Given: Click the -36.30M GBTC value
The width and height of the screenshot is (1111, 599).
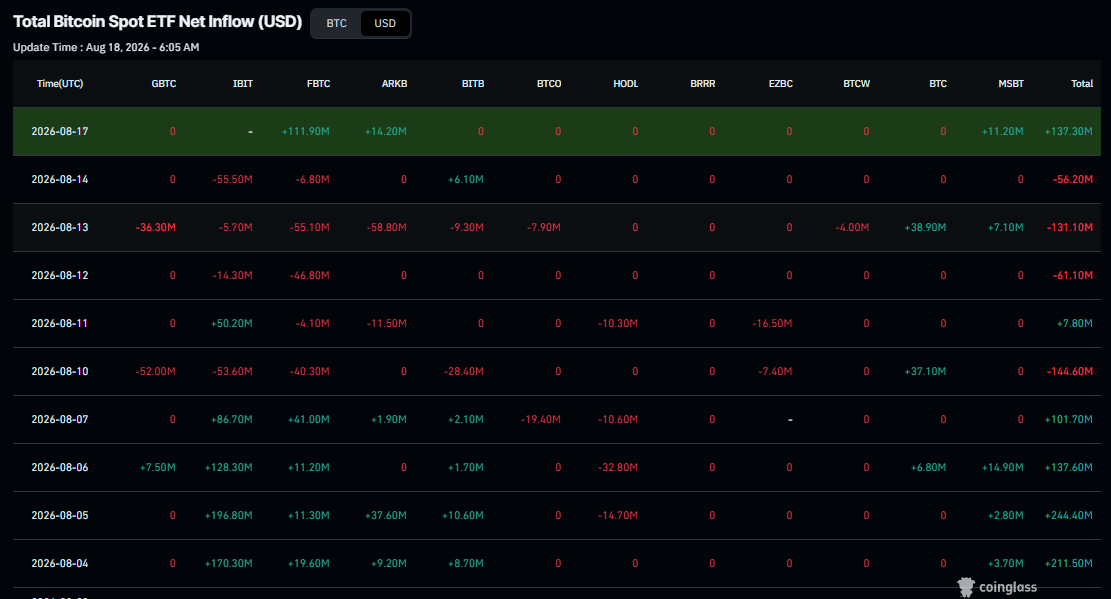Looking at the screenshot, I should (155, 228).
